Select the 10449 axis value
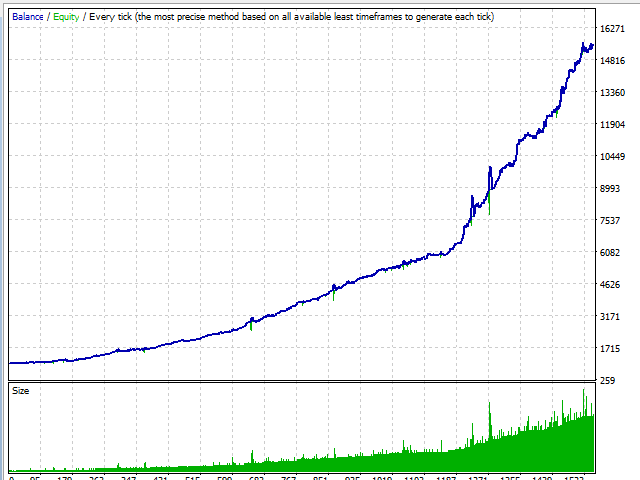 (x=612, y=156)
